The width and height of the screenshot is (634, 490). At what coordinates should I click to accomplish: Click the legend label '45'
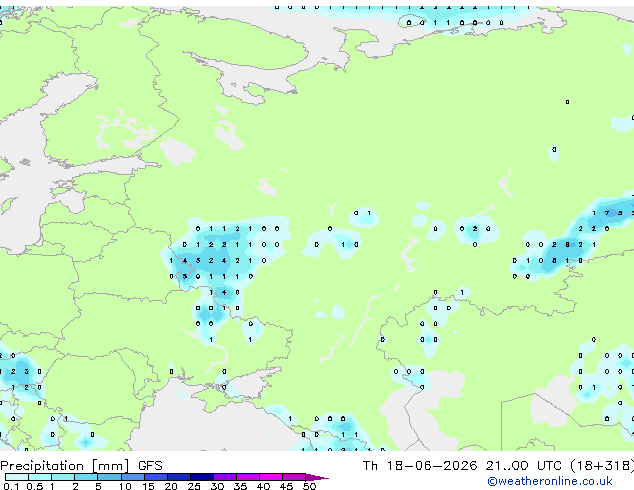tap(286, 486)
